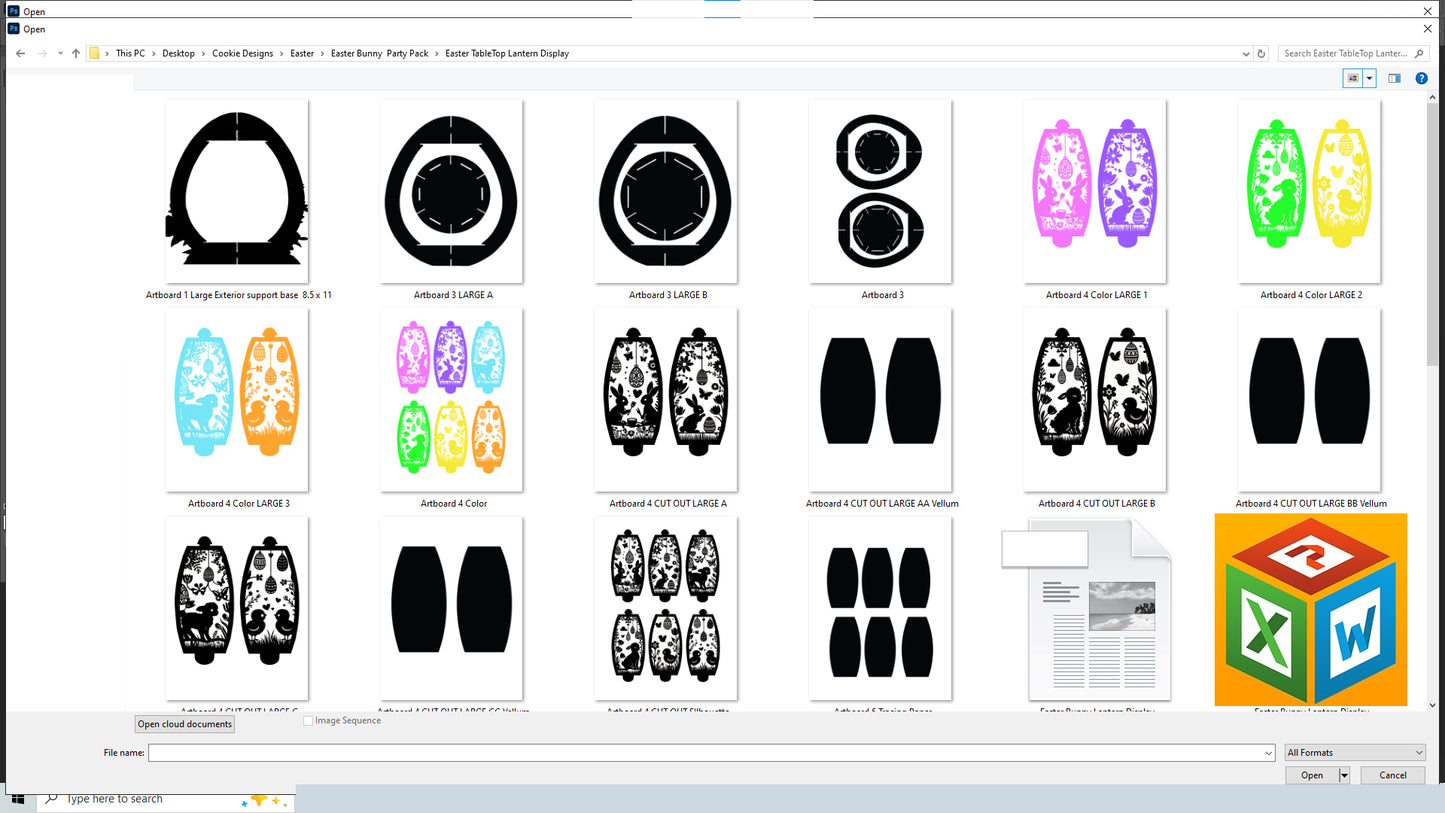This screenshot has height=813, width=1445.
Task: Navigate to Easter folder in breadcrumb
Action: pyautogui.click(x=302, y=54)
